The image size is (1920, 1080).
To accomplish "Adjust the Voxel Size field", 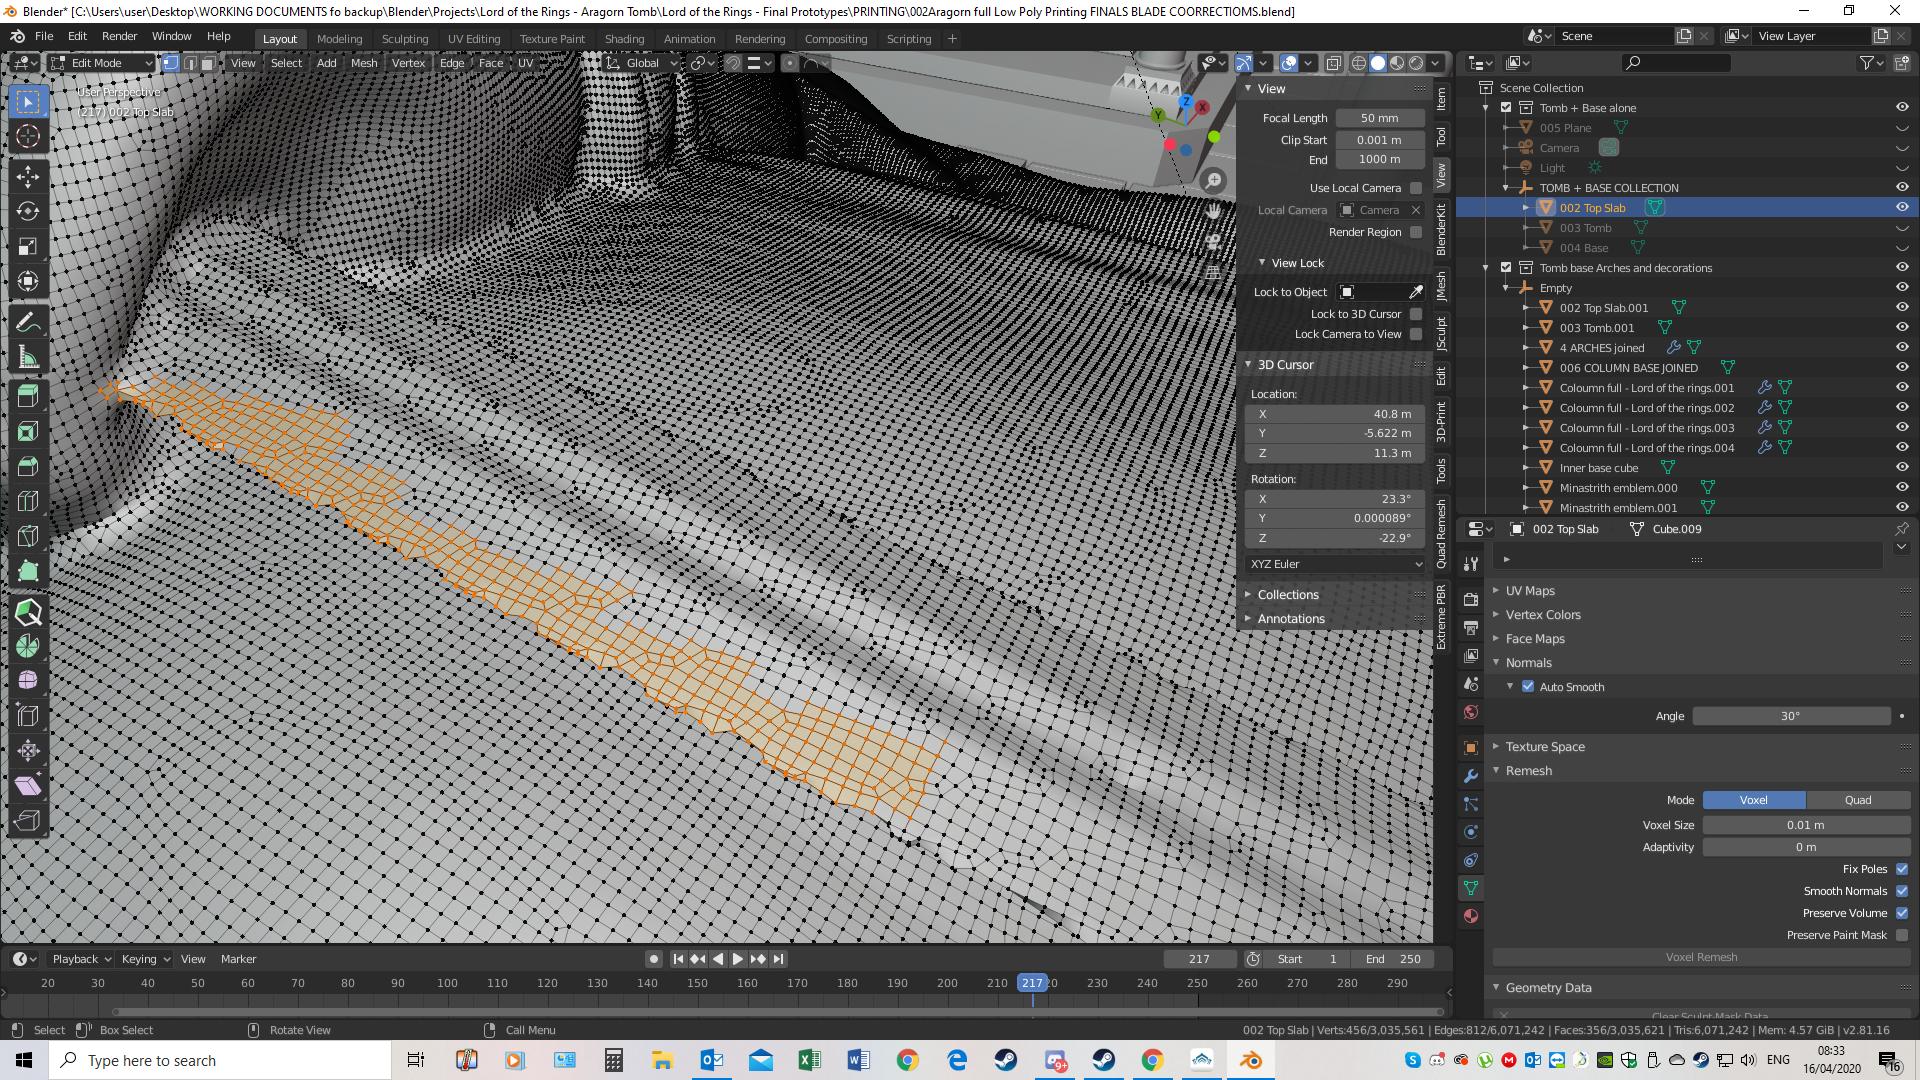I will click(1805, 825).
